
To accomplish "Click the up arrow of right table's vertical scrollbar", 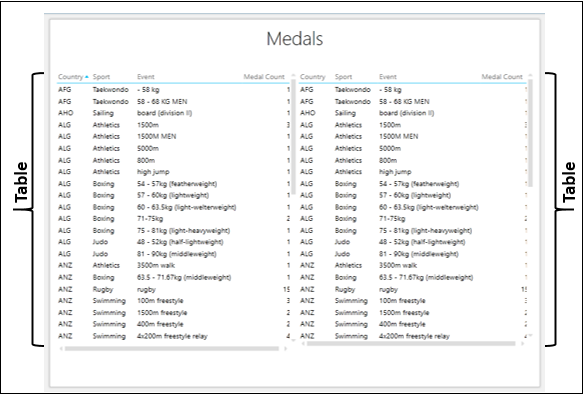I will [x=530, y=75].
